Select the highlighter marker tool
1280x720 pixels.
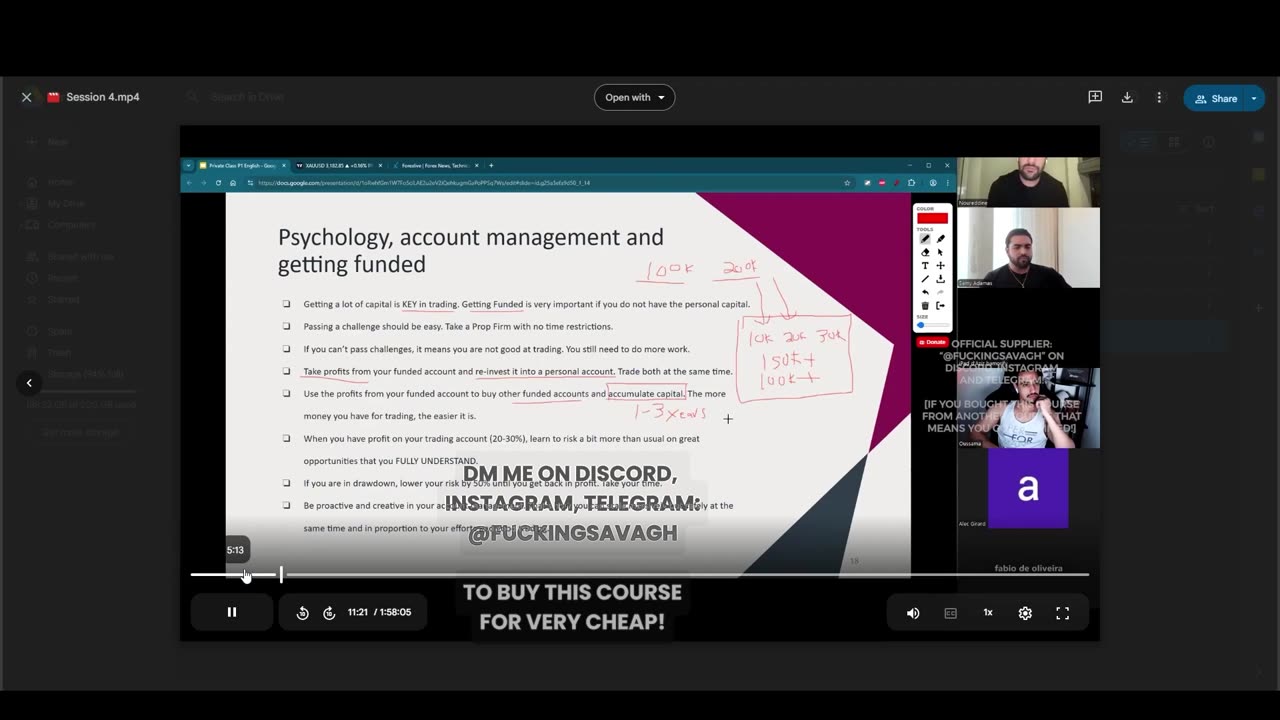point(941,239)
